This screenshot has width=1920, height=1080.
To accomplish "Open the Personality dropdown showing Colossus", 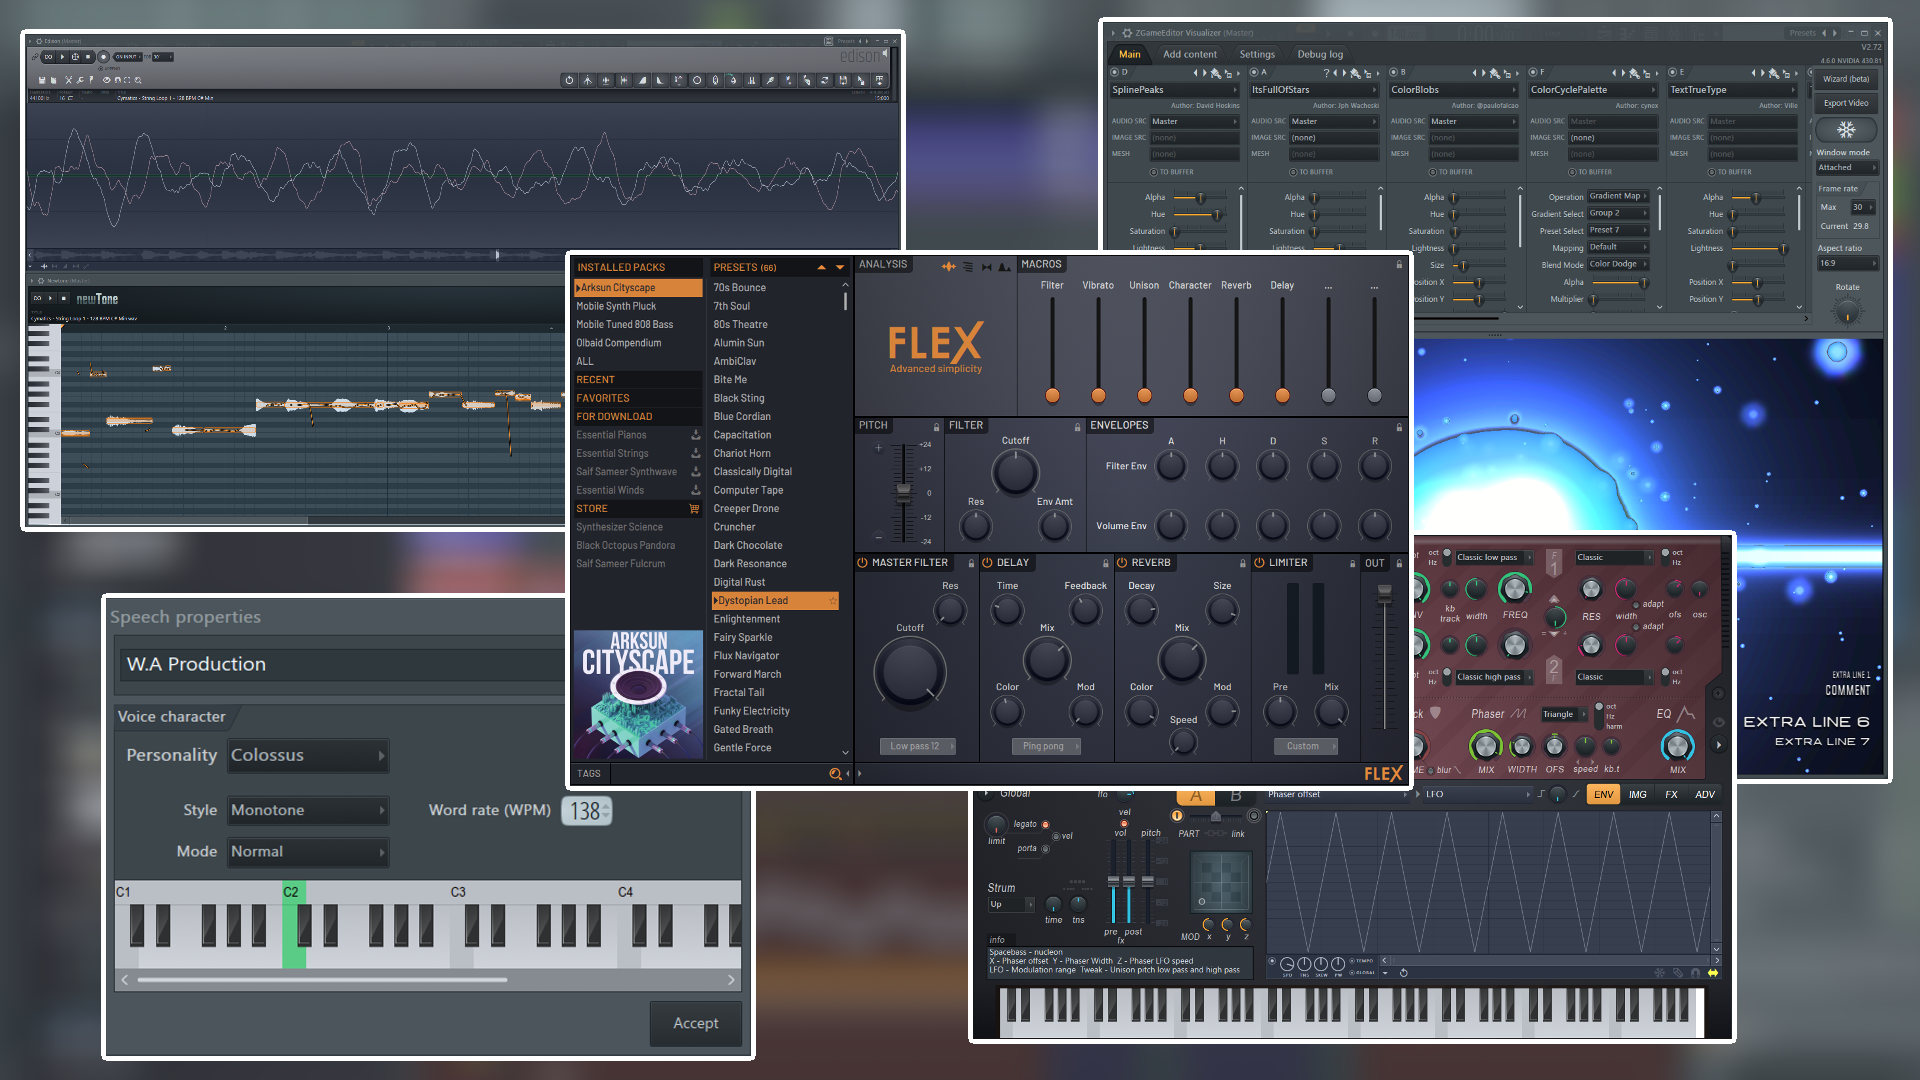I will click(x=307, y=755).
